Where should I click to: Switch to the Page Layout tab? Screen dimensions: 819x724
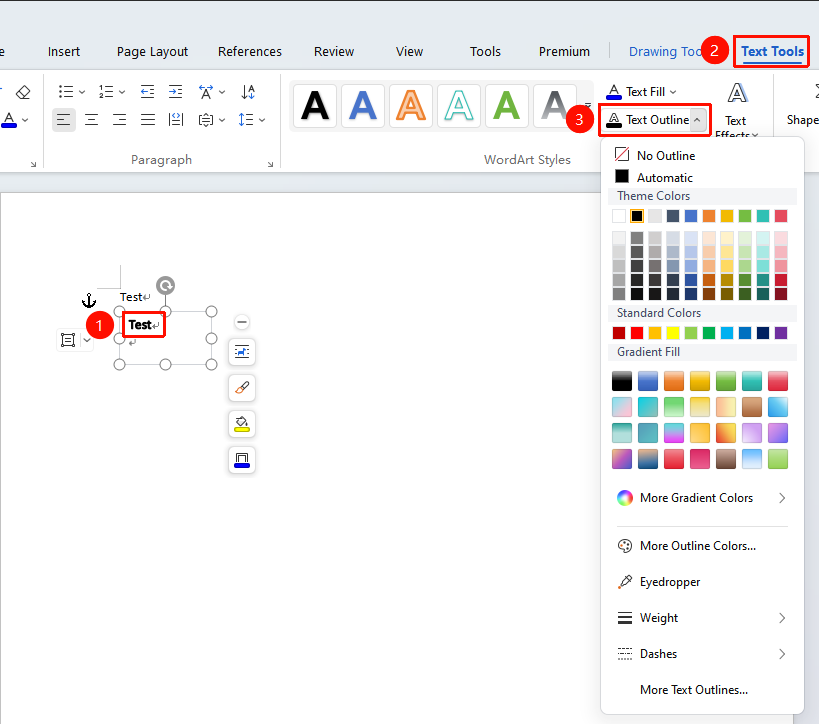[x=152, y=52]
